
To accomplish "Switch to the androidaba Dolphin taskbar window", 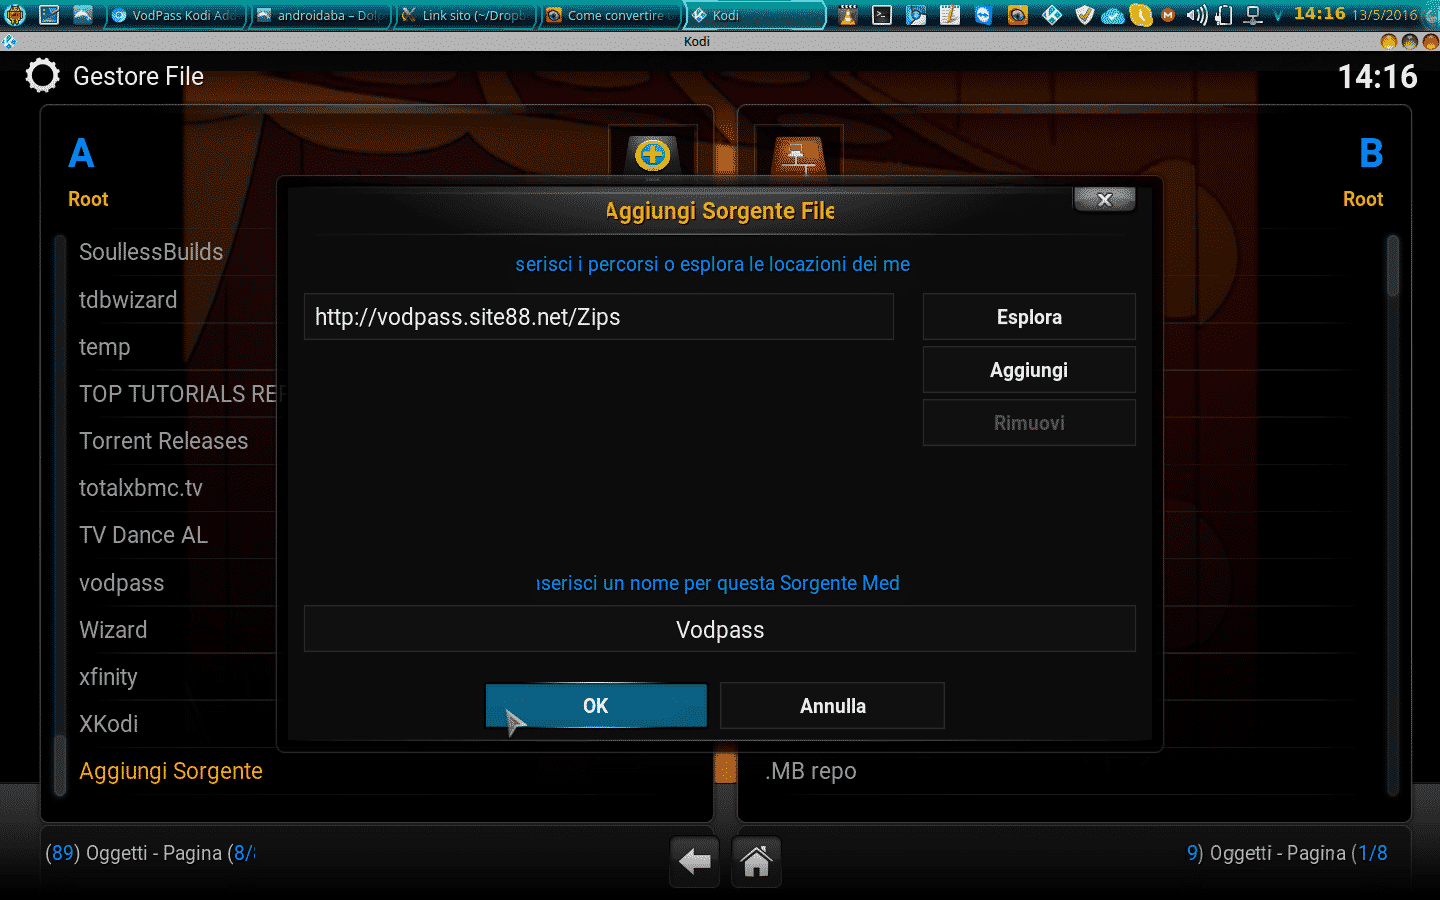I will [x=321, y=15].
